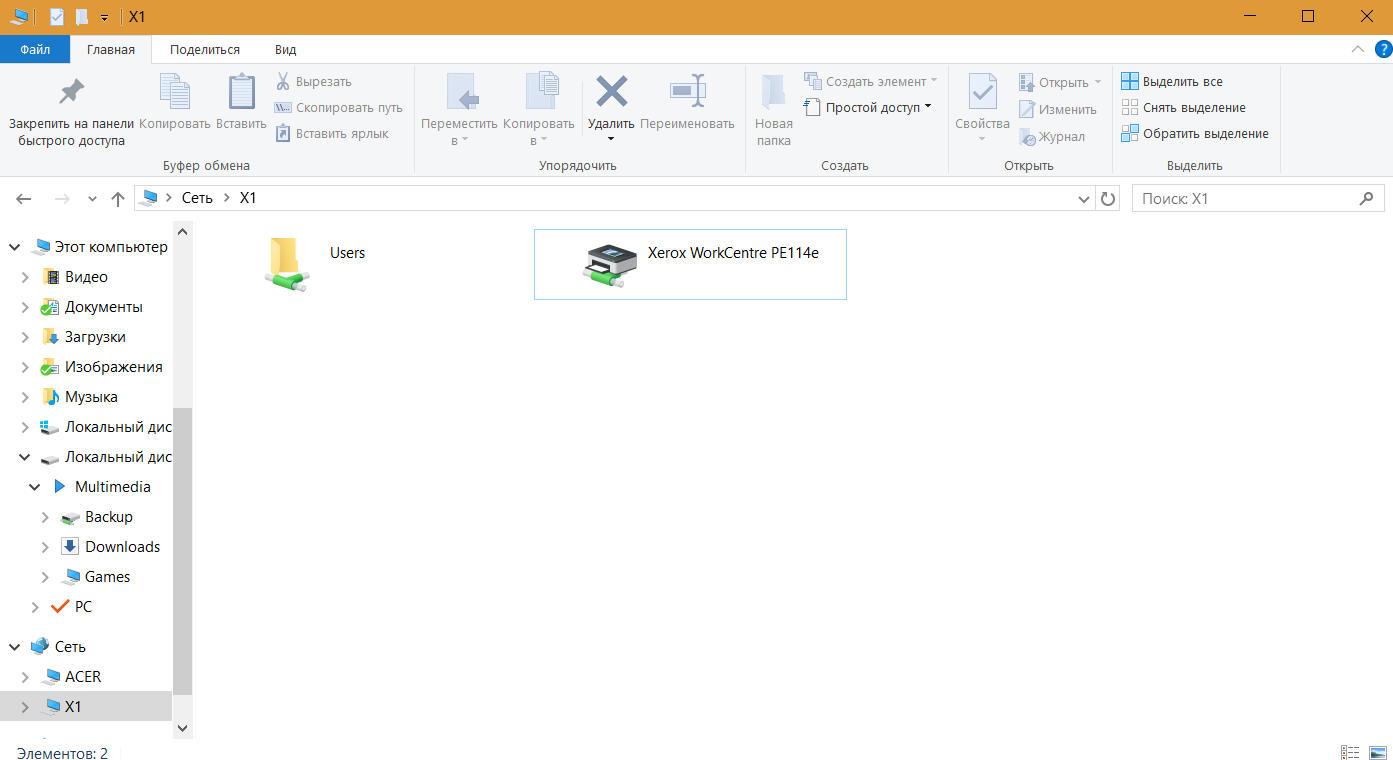
Task: Switch to the Вид tab
Action: click(286, 49)
